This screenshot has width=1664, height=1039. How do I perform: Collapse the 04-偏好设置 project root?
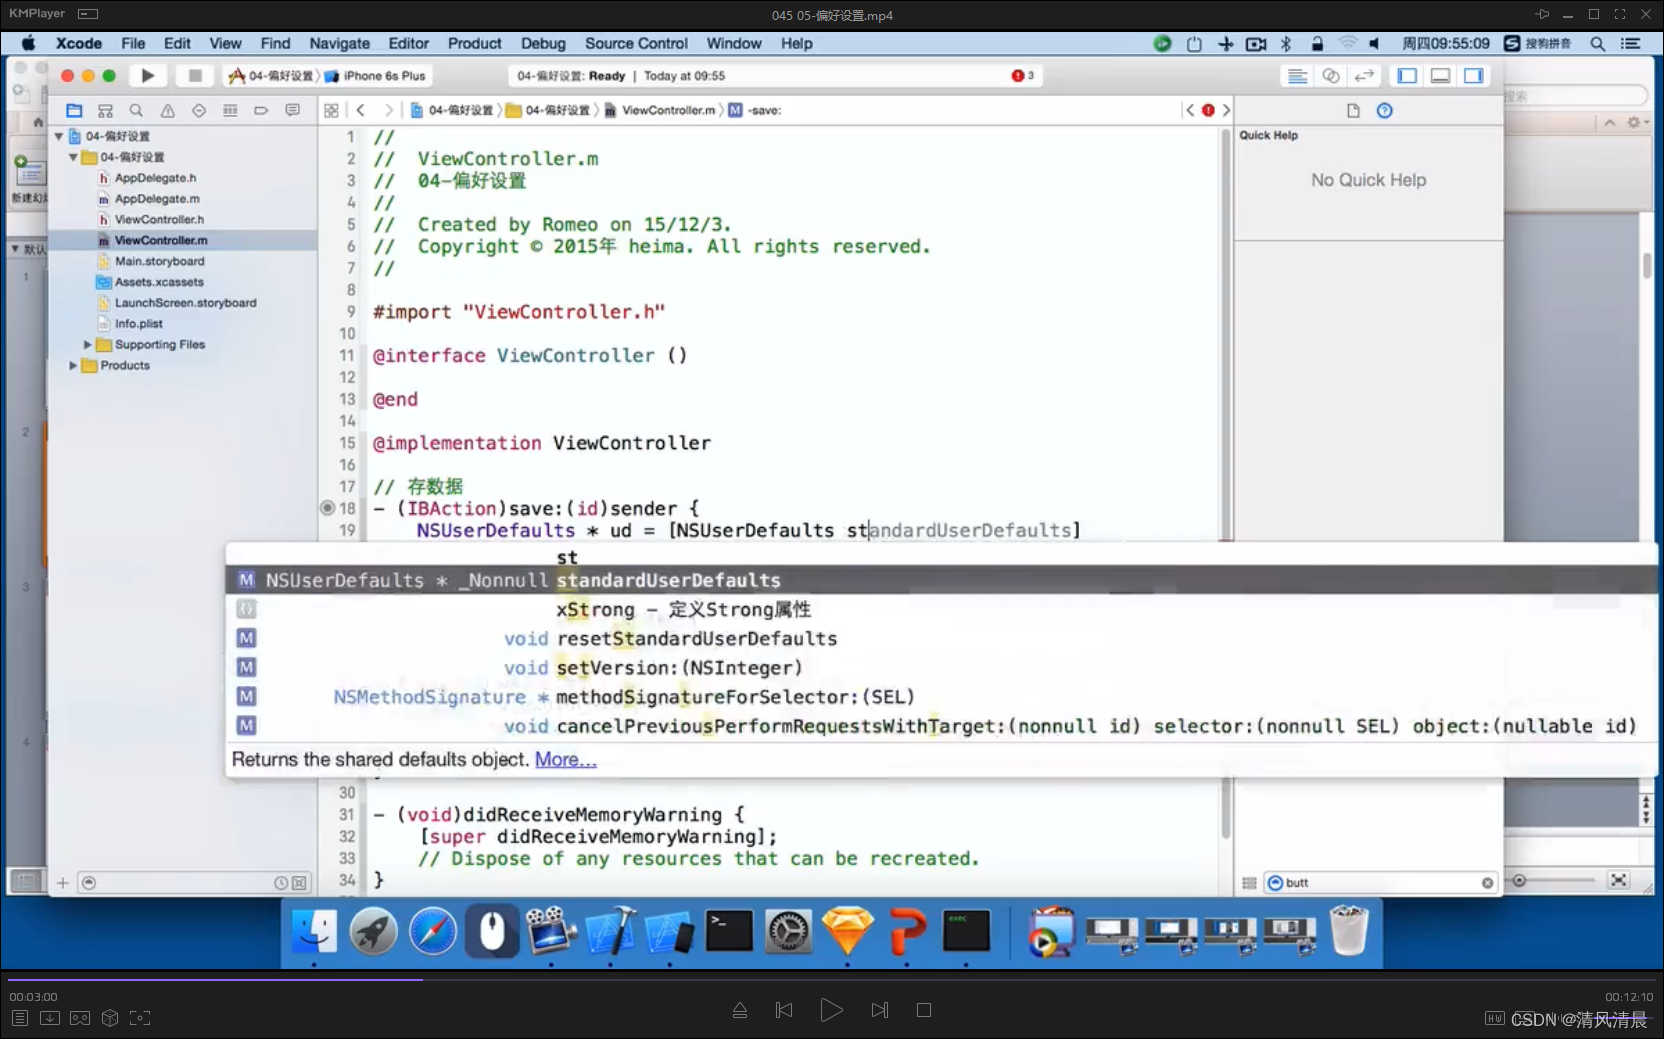pyautogui.click(x=59, y=137)
